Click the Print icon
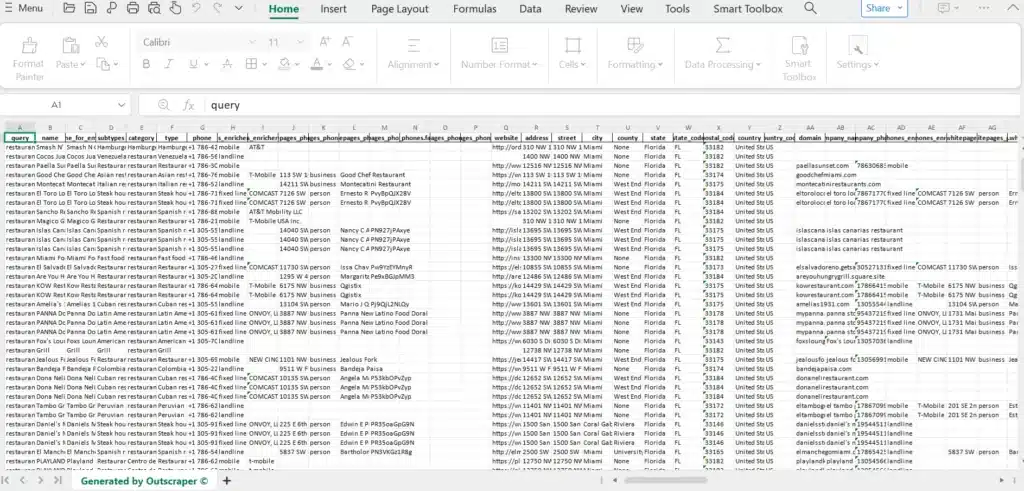The width and height of the screenshot is (1024, 491). (133, 8)
